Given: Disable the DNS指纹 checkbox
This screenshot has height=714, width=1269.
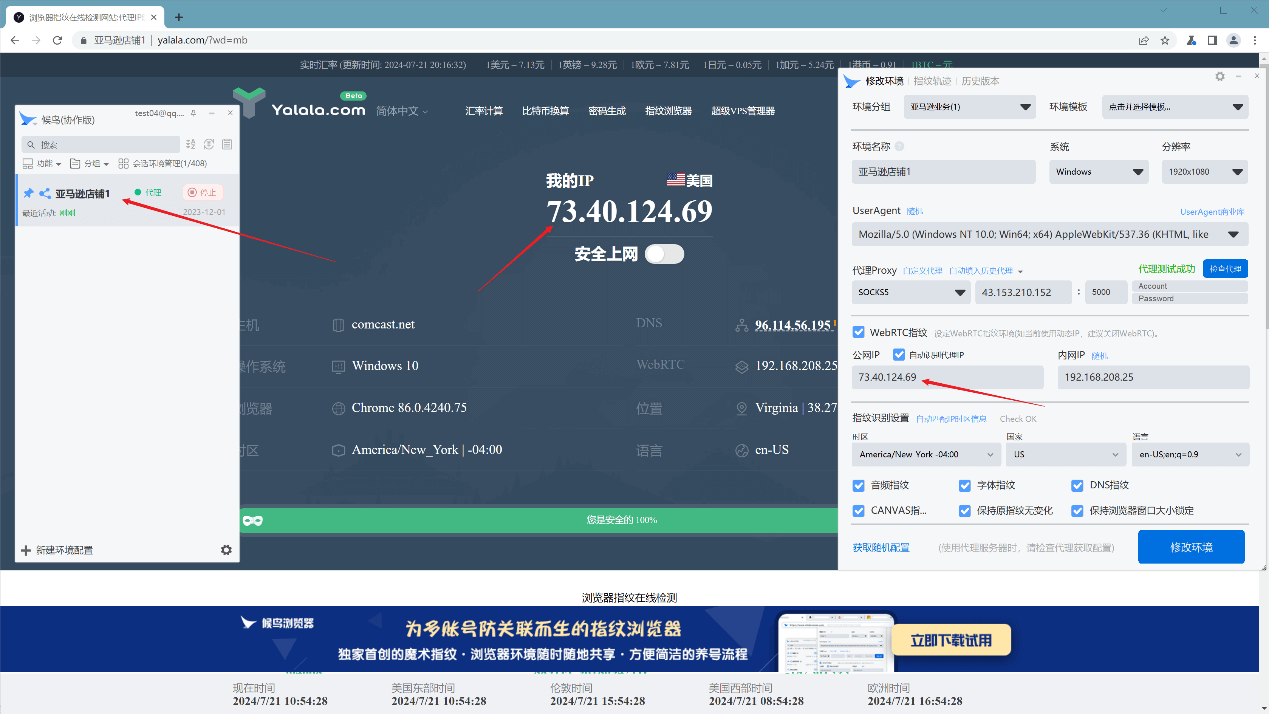Looking at the screenshot, I should click(1079, 485).
